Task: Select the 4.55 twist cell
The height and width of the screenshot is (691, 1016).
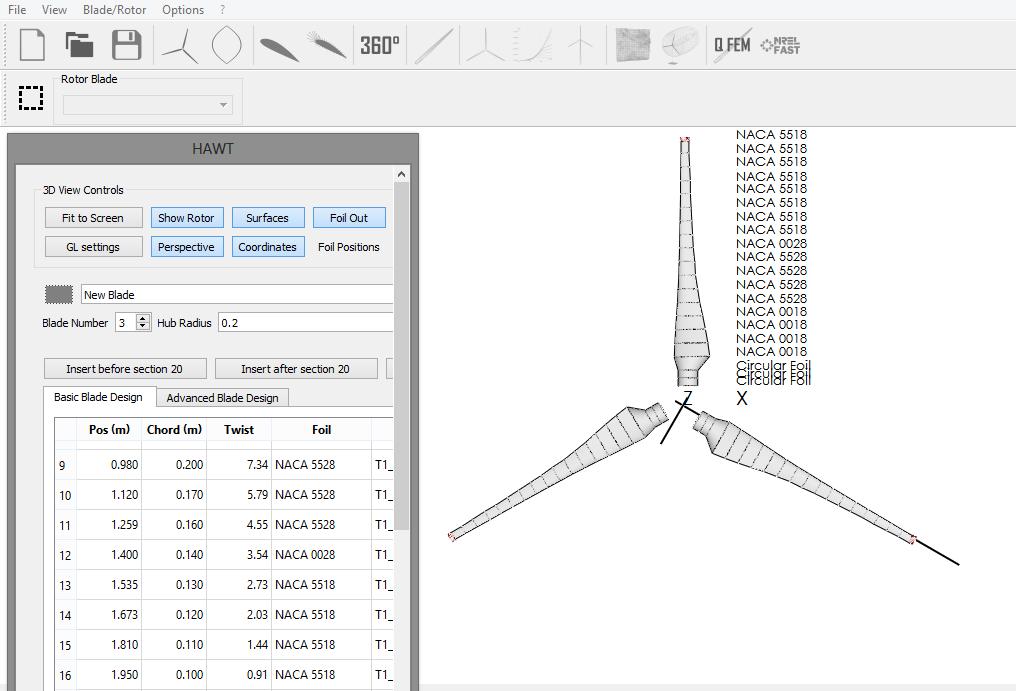Action: click(239, 524)
